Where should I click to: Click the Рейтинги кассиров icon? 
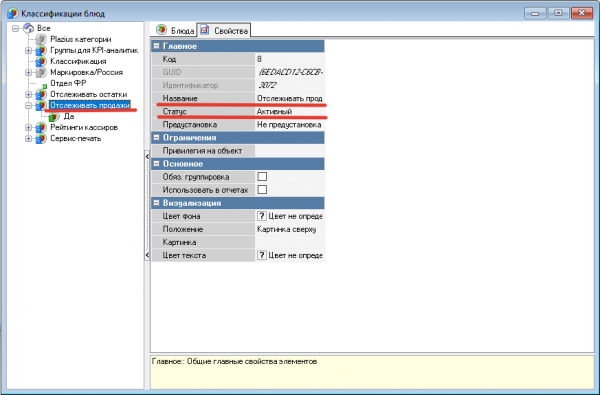coord(41,127)
